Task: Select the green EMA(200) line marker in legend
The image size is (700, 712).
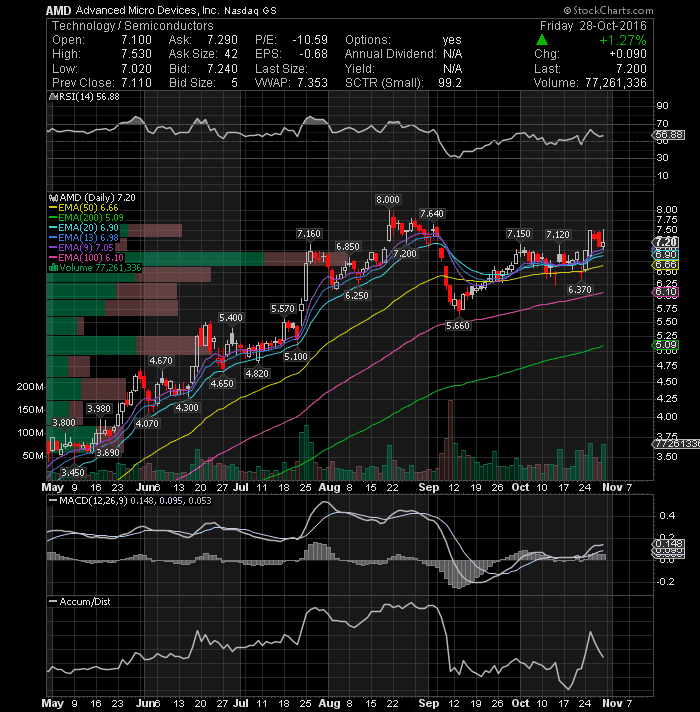Action: tap(53, 218)
